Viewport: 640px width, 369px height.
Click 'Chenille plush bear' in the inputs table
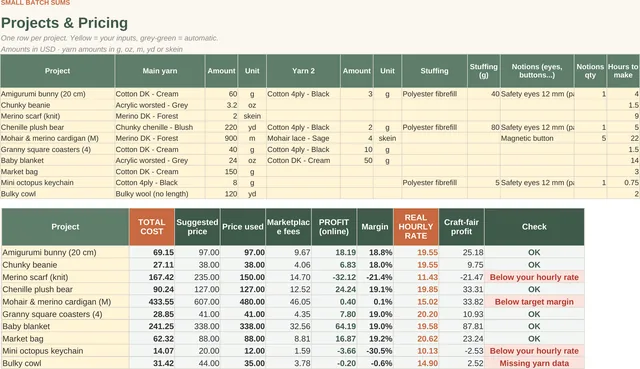pyautogui.click(x=58, y=127)
